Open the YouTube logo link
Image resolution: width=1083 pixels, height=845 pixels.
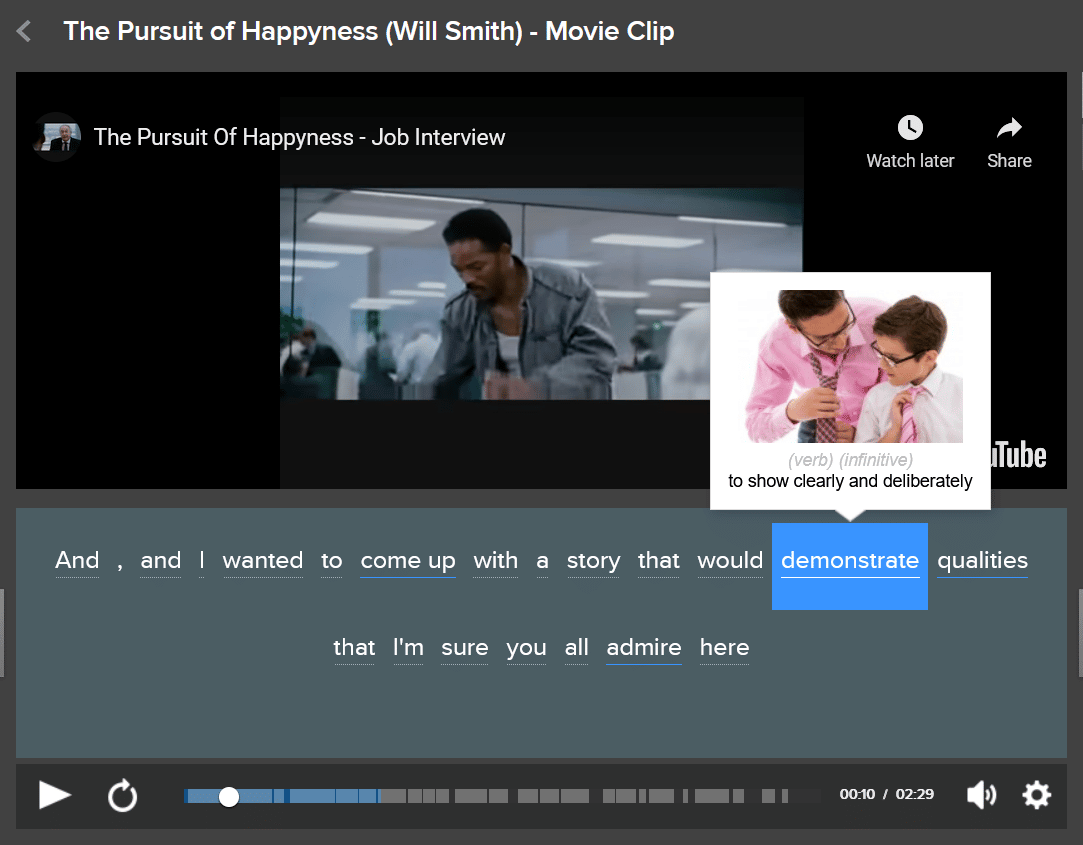pos(1018,456)
